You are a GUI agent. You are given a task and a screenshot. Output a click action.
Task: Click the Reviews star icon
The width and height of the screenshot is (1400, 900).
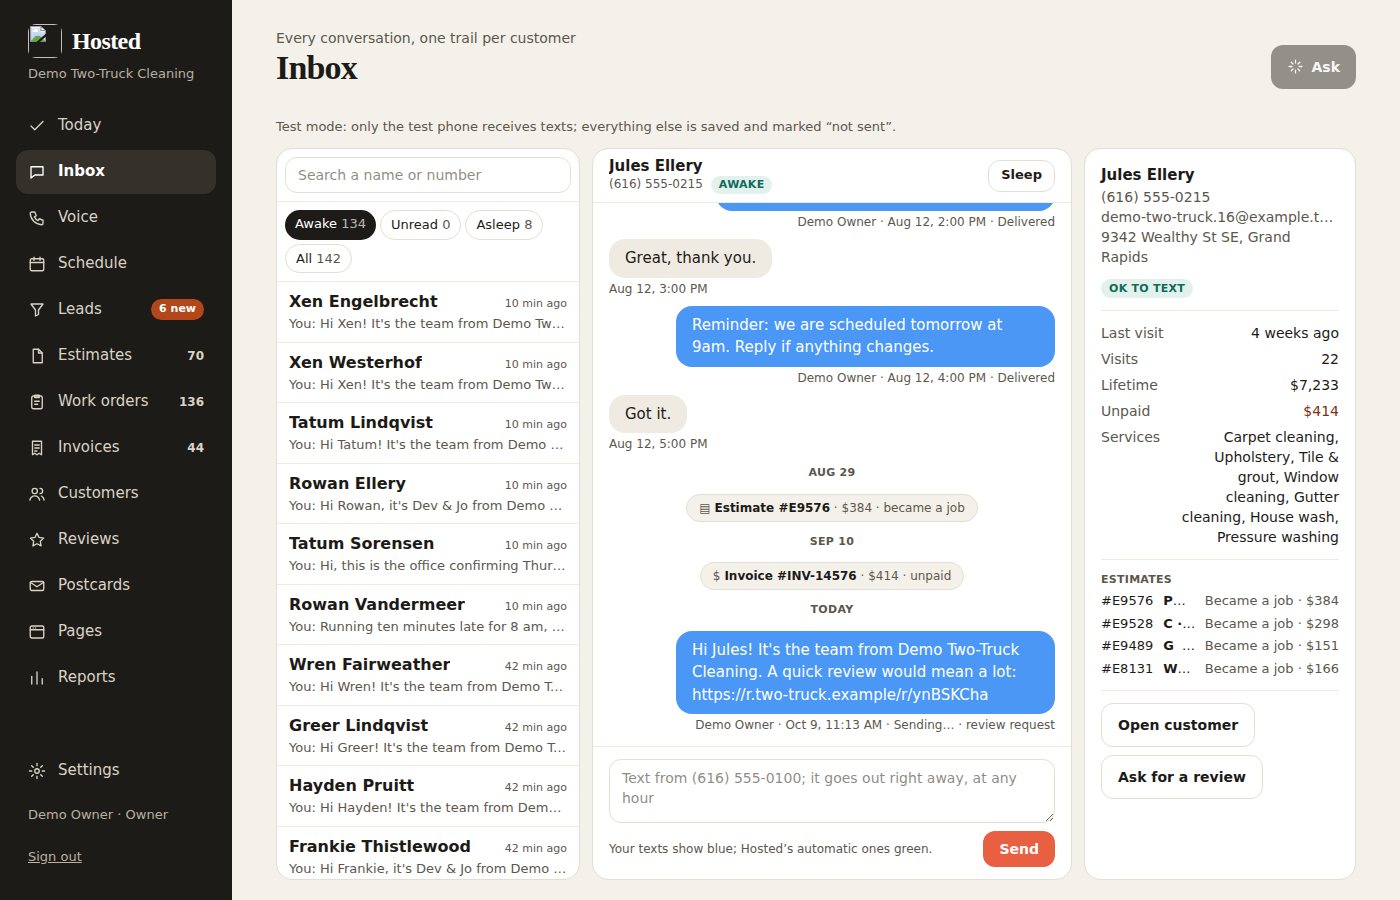tap(37, 539)
